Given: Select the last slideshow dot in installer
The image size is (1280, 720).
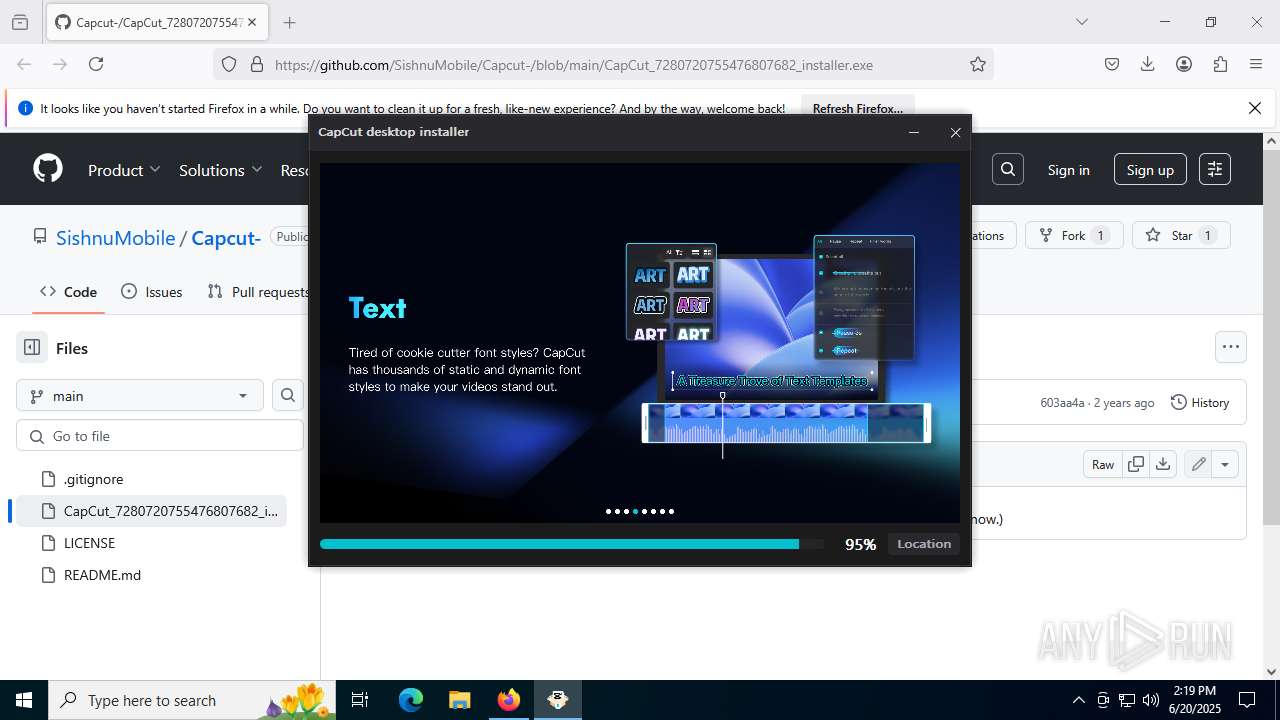Looking at the screenshot, I should (671, 511).
